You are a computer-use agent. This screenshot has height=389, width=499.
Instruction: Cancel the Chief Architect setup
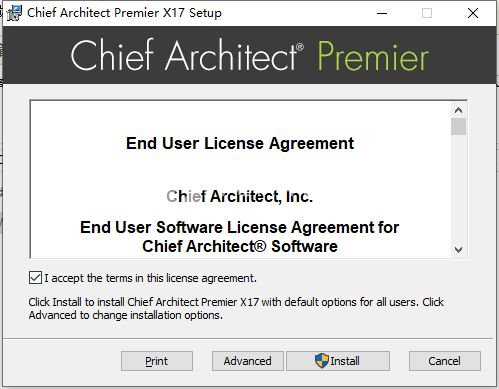point(445,361)
